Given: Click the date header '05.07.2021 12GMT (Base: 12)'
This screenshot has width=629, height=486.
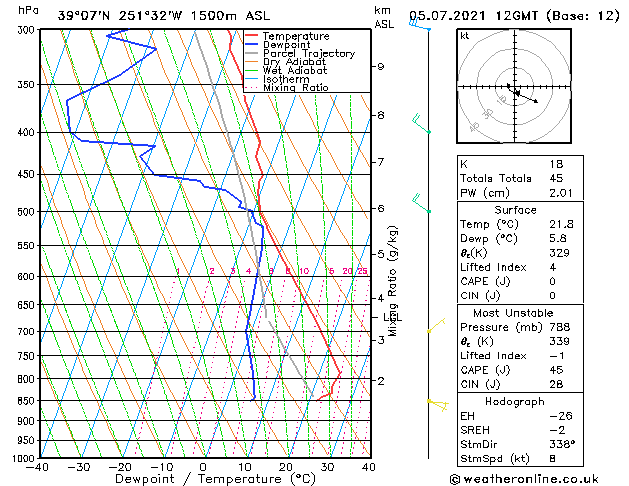Looking at the screenshot, I should (x=514, y=16).
